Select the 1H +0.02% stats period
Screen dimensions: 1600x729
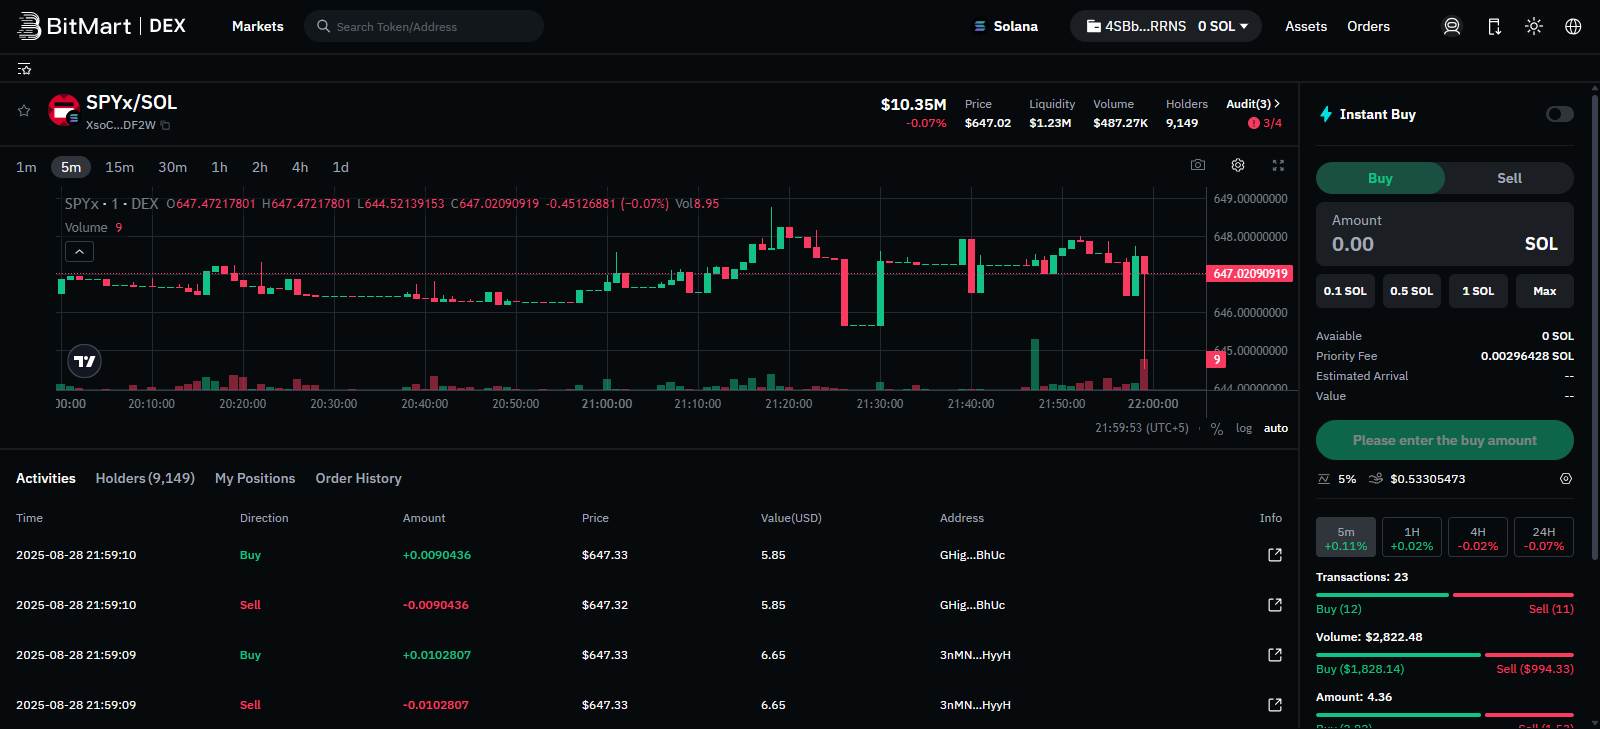pos(1412,538)
